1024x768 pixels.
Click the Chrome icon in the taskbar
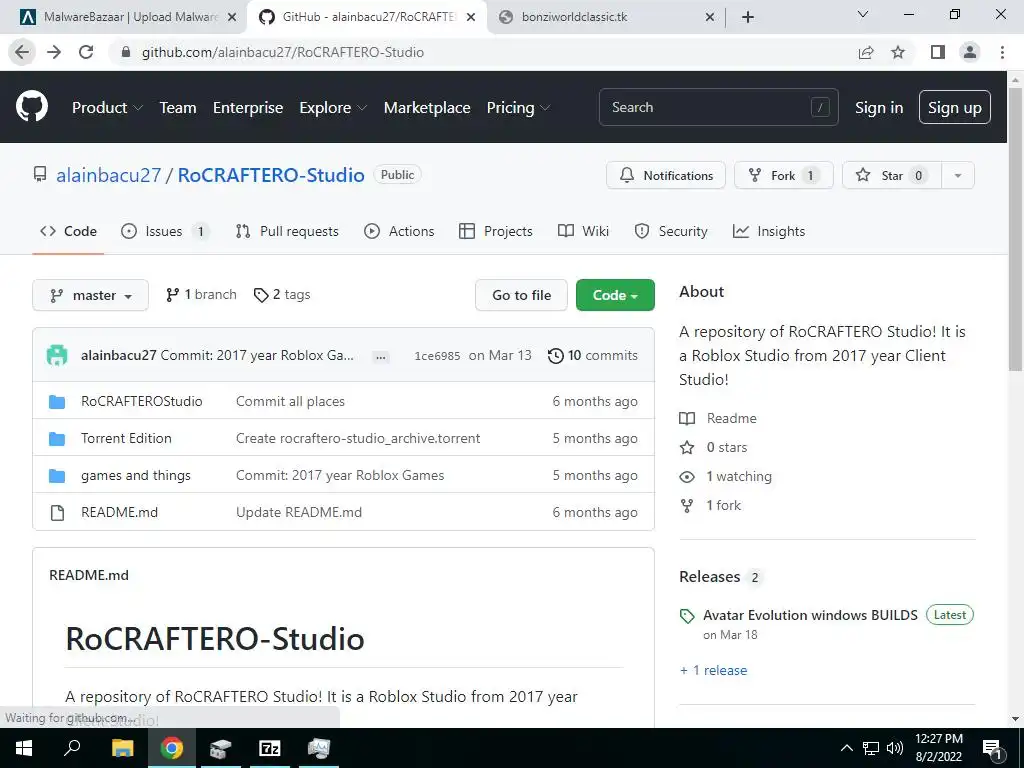172,748
